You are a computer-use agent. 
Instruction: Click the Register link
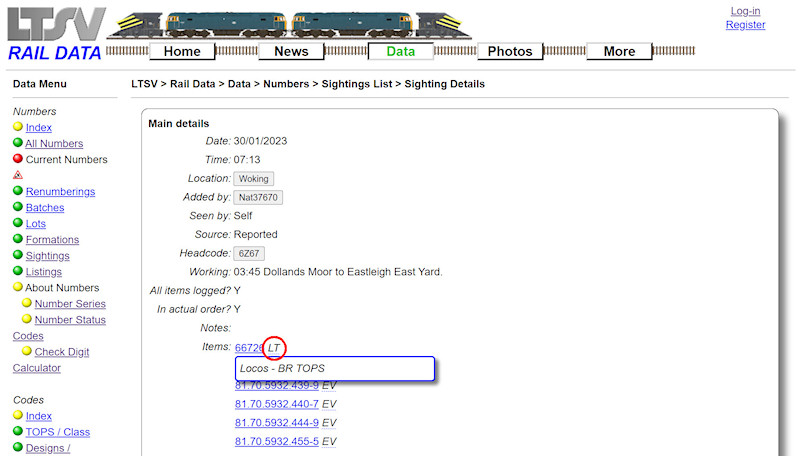[745, 25]
